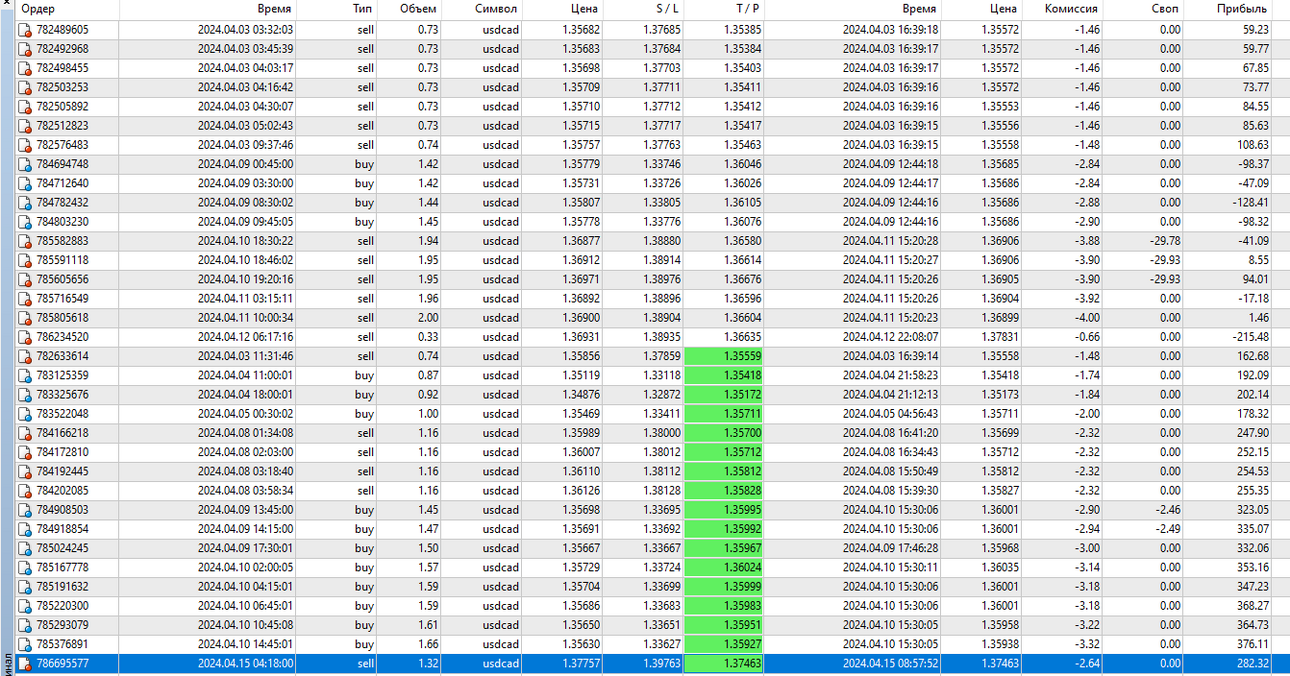The image size is (1290, 676).
Task: Click the order icon for 786234520
Action: (x=25, y=337)
